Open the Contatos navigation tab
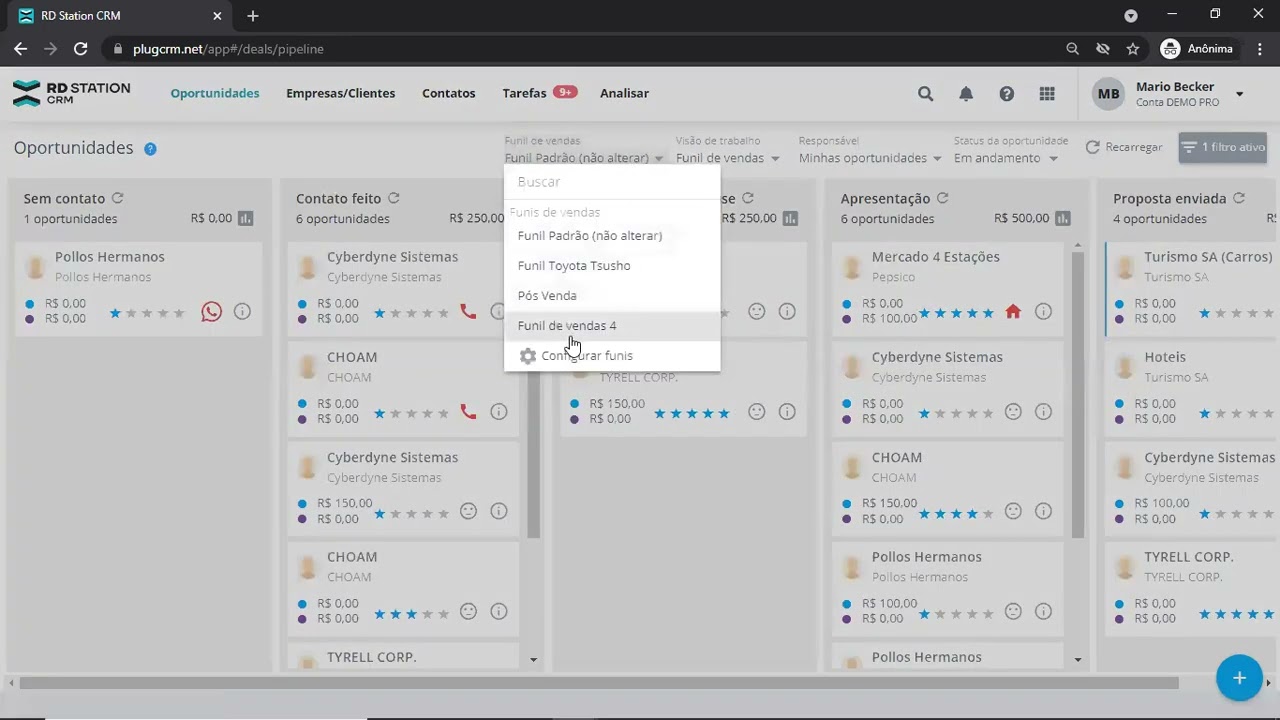Image resolution: width=1280 pixels, height=720 pixels. (x=448, y=93)
